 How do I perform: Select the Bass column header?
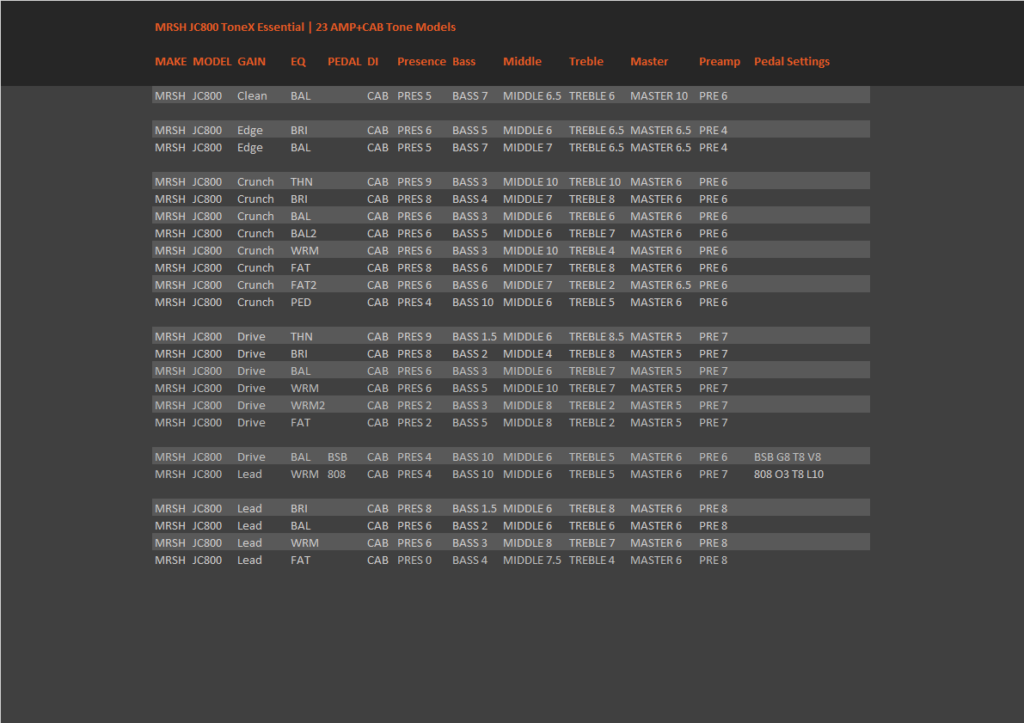click(x=464, y=61)
